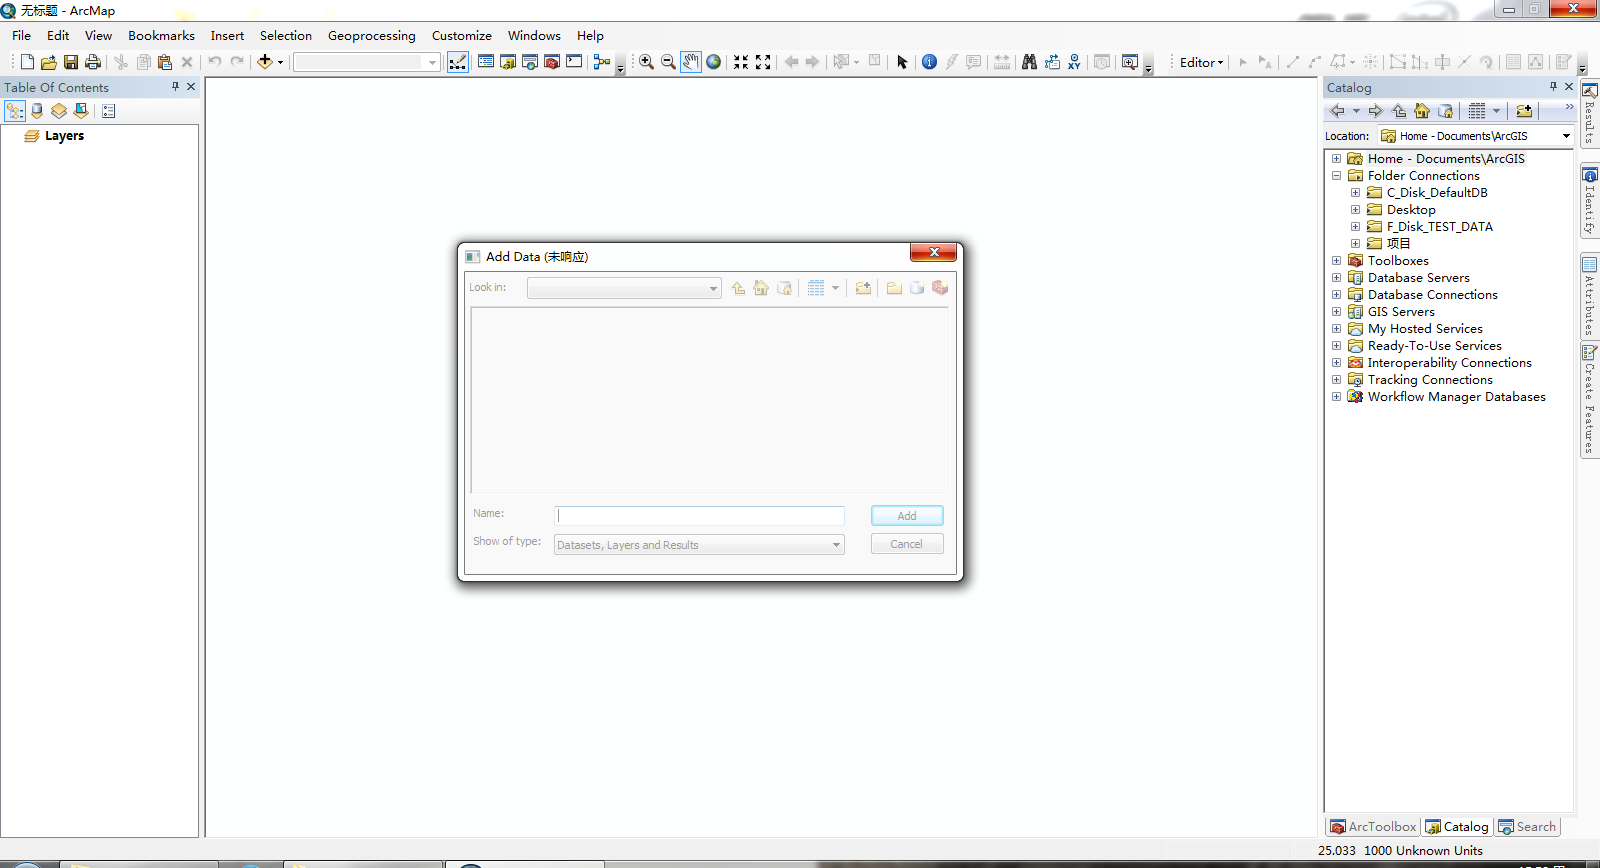This screenshot has height=868, width=1600.
Task: Switch to the Search tab at bottom
Action: (1527, 827)
